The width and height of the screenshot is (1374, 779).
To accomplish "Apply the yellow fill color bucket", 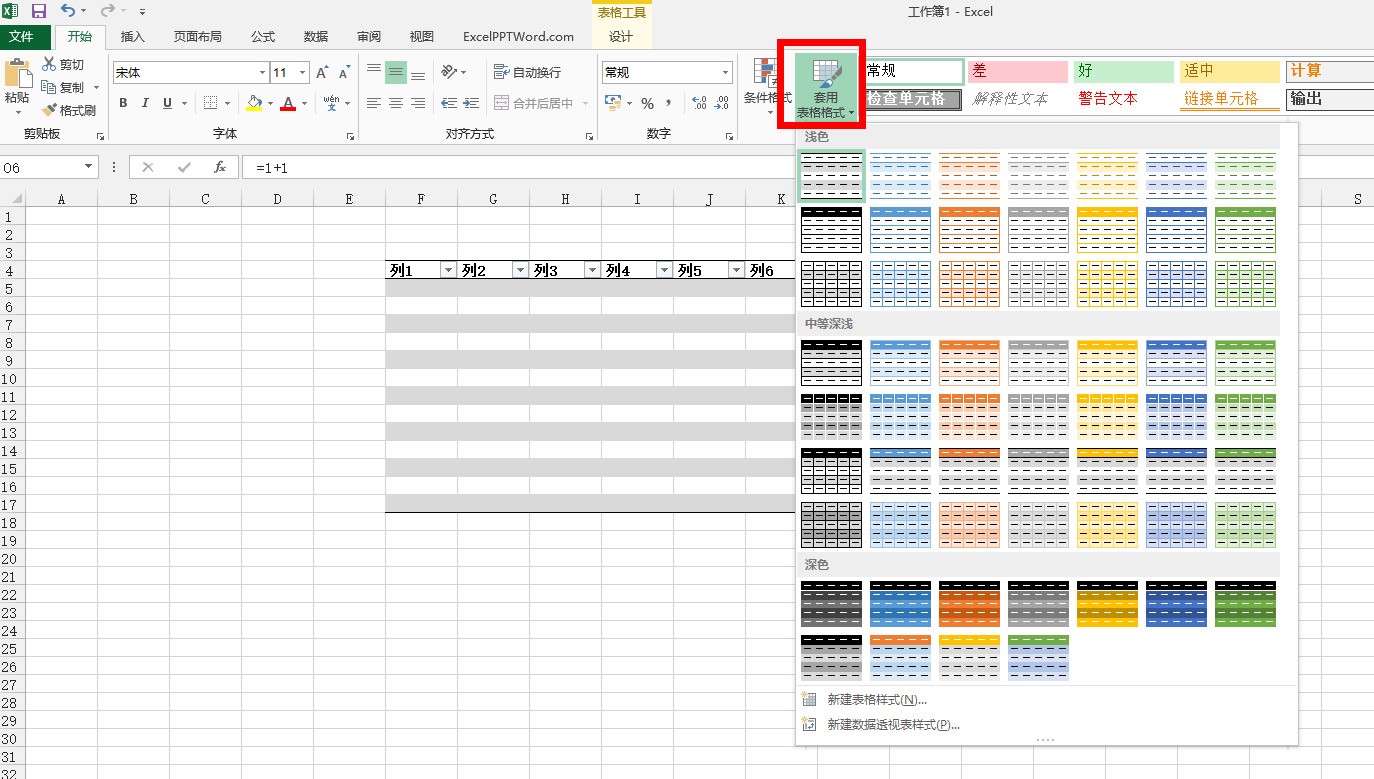I will coord(254,103).
